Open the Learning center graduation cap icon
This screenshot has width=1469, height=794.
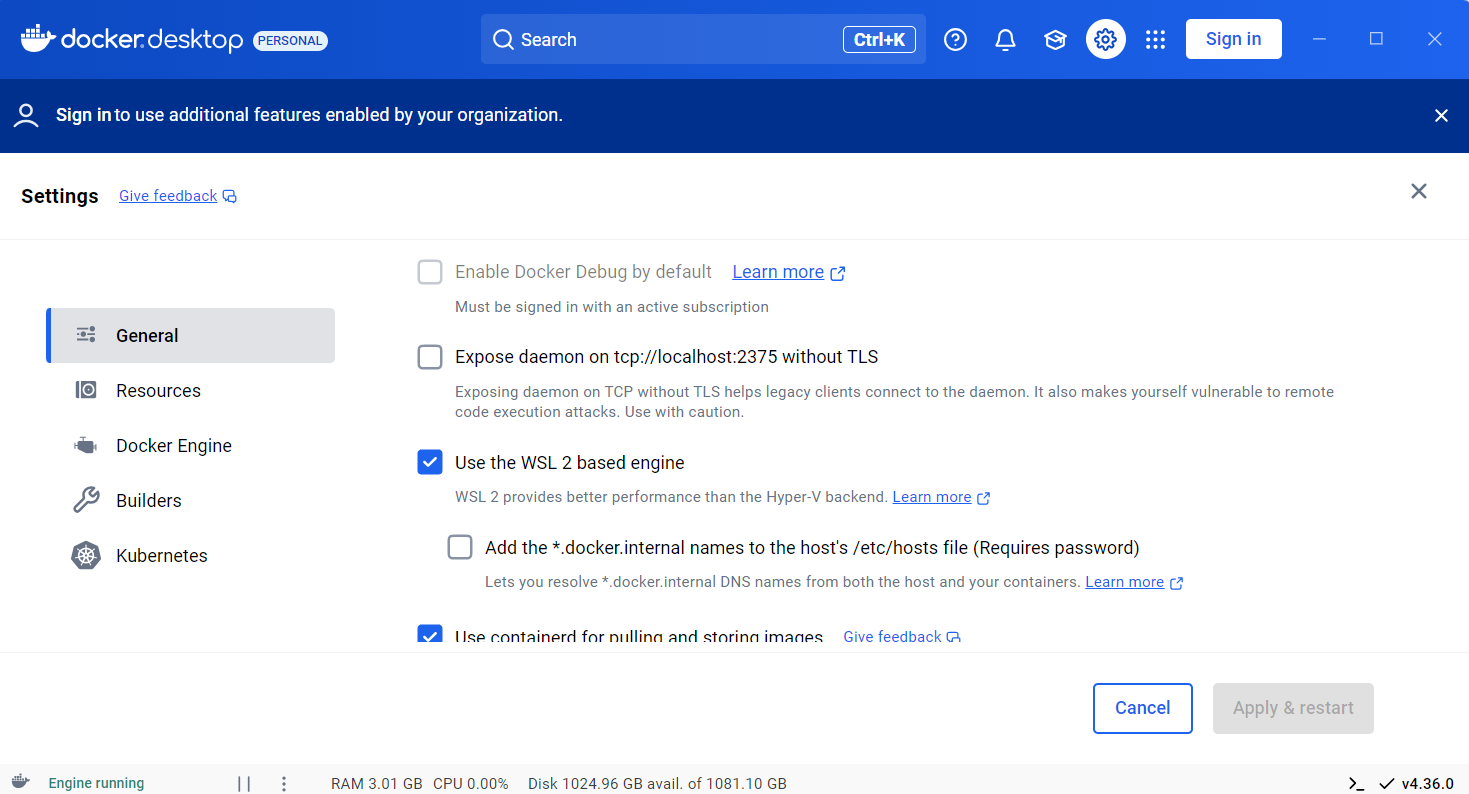tap(1055, 40)
